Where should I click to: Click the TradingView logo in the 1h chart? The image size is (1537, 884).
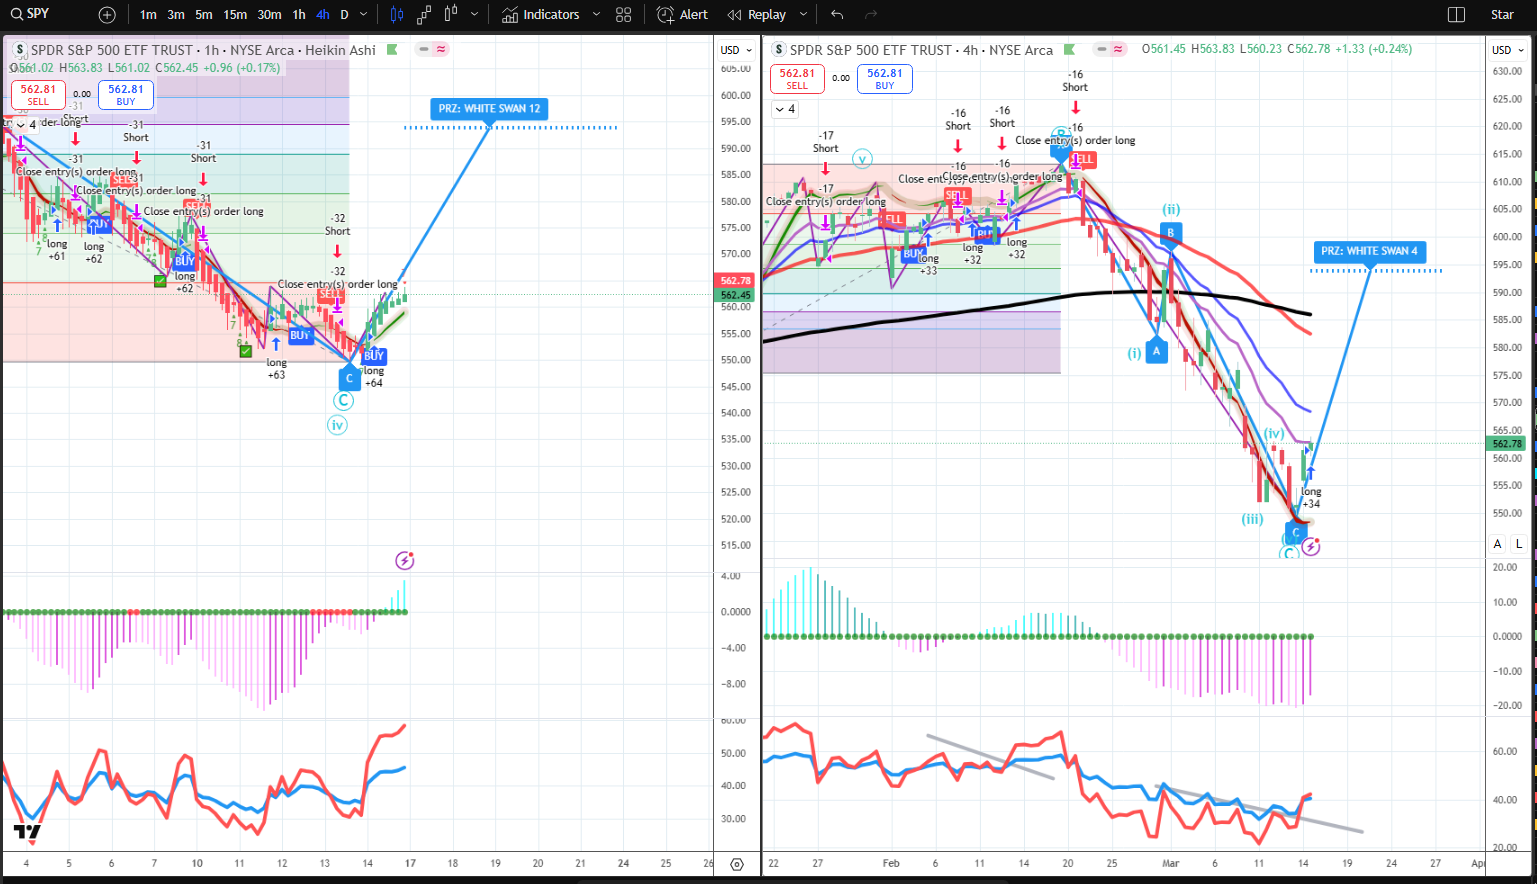coord(28,832)
